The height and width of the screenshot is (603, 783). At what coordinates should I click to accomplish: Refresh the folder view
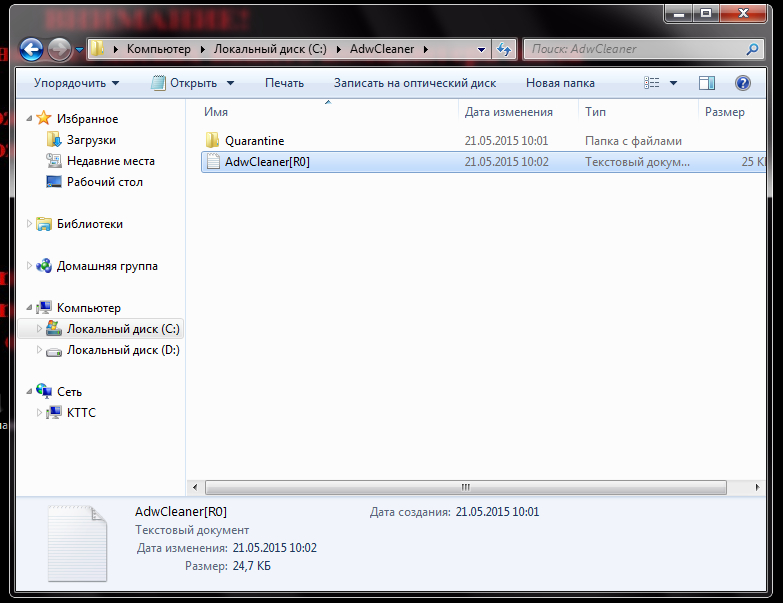point(504,49)
